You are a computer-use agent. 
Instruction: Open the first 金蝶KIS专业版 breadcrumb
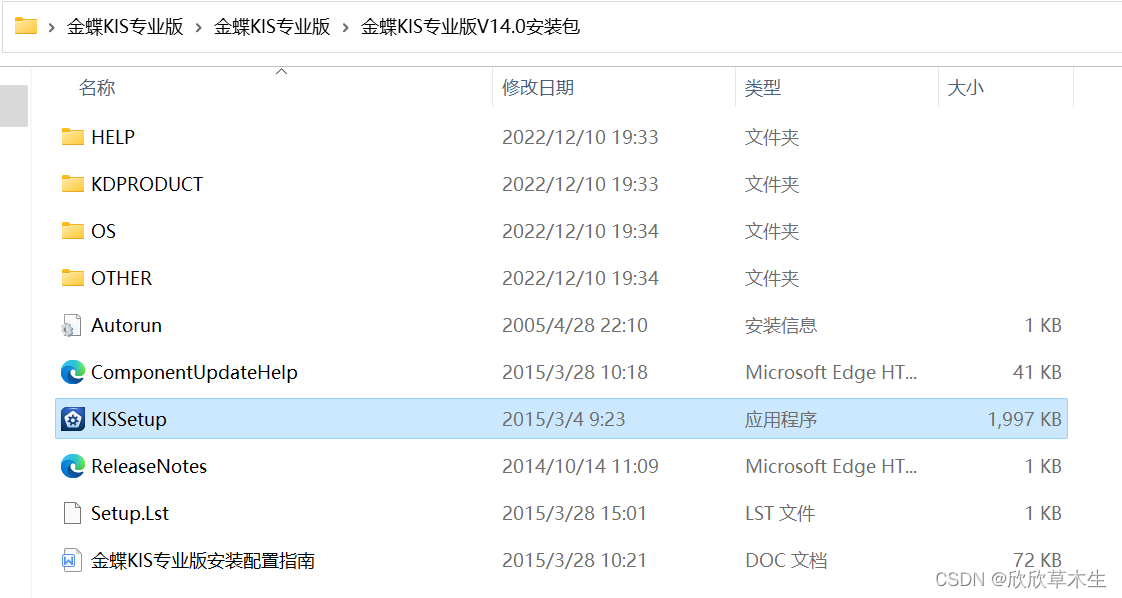pos(125,27)
